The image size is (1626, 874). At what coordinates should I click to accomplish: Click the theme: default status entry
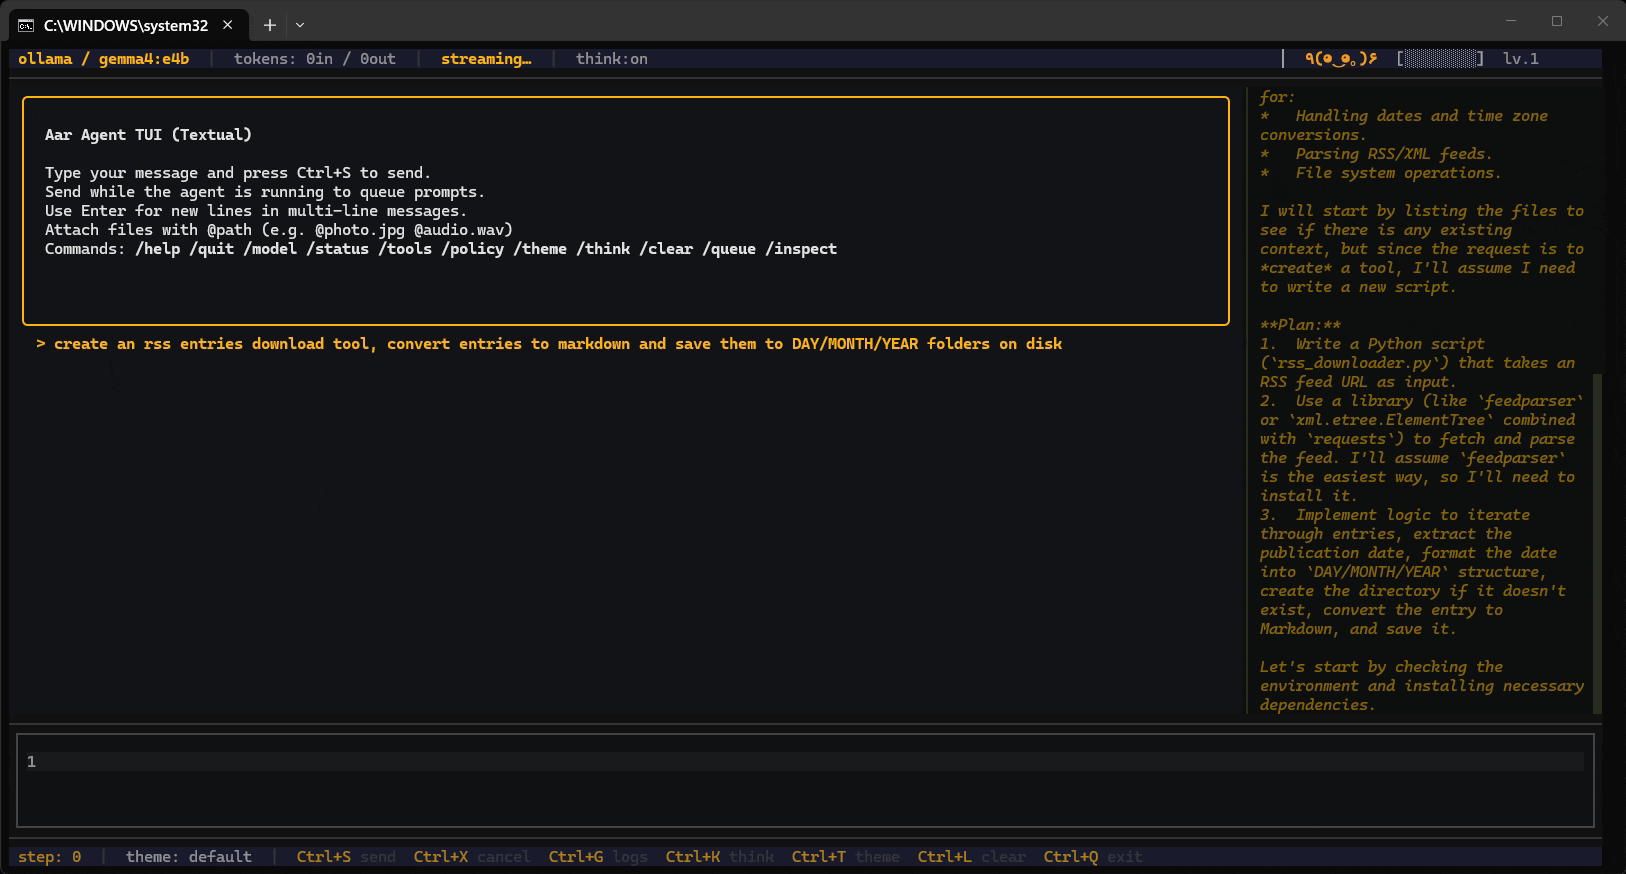189,857
